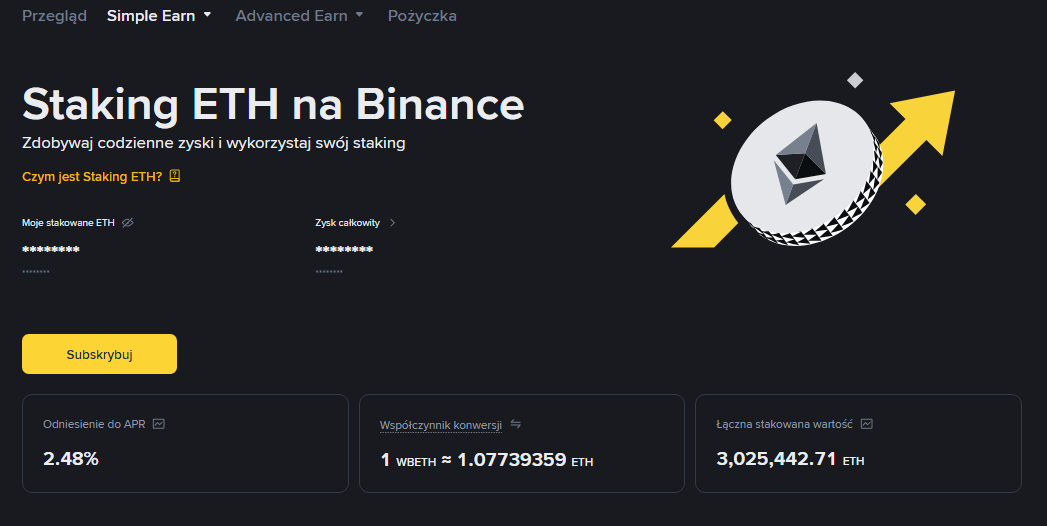1047x526 pixels.
Task: Expand the Simple Earn dropdown arrow
Action: pyautogui.click(x=207, y=15)
